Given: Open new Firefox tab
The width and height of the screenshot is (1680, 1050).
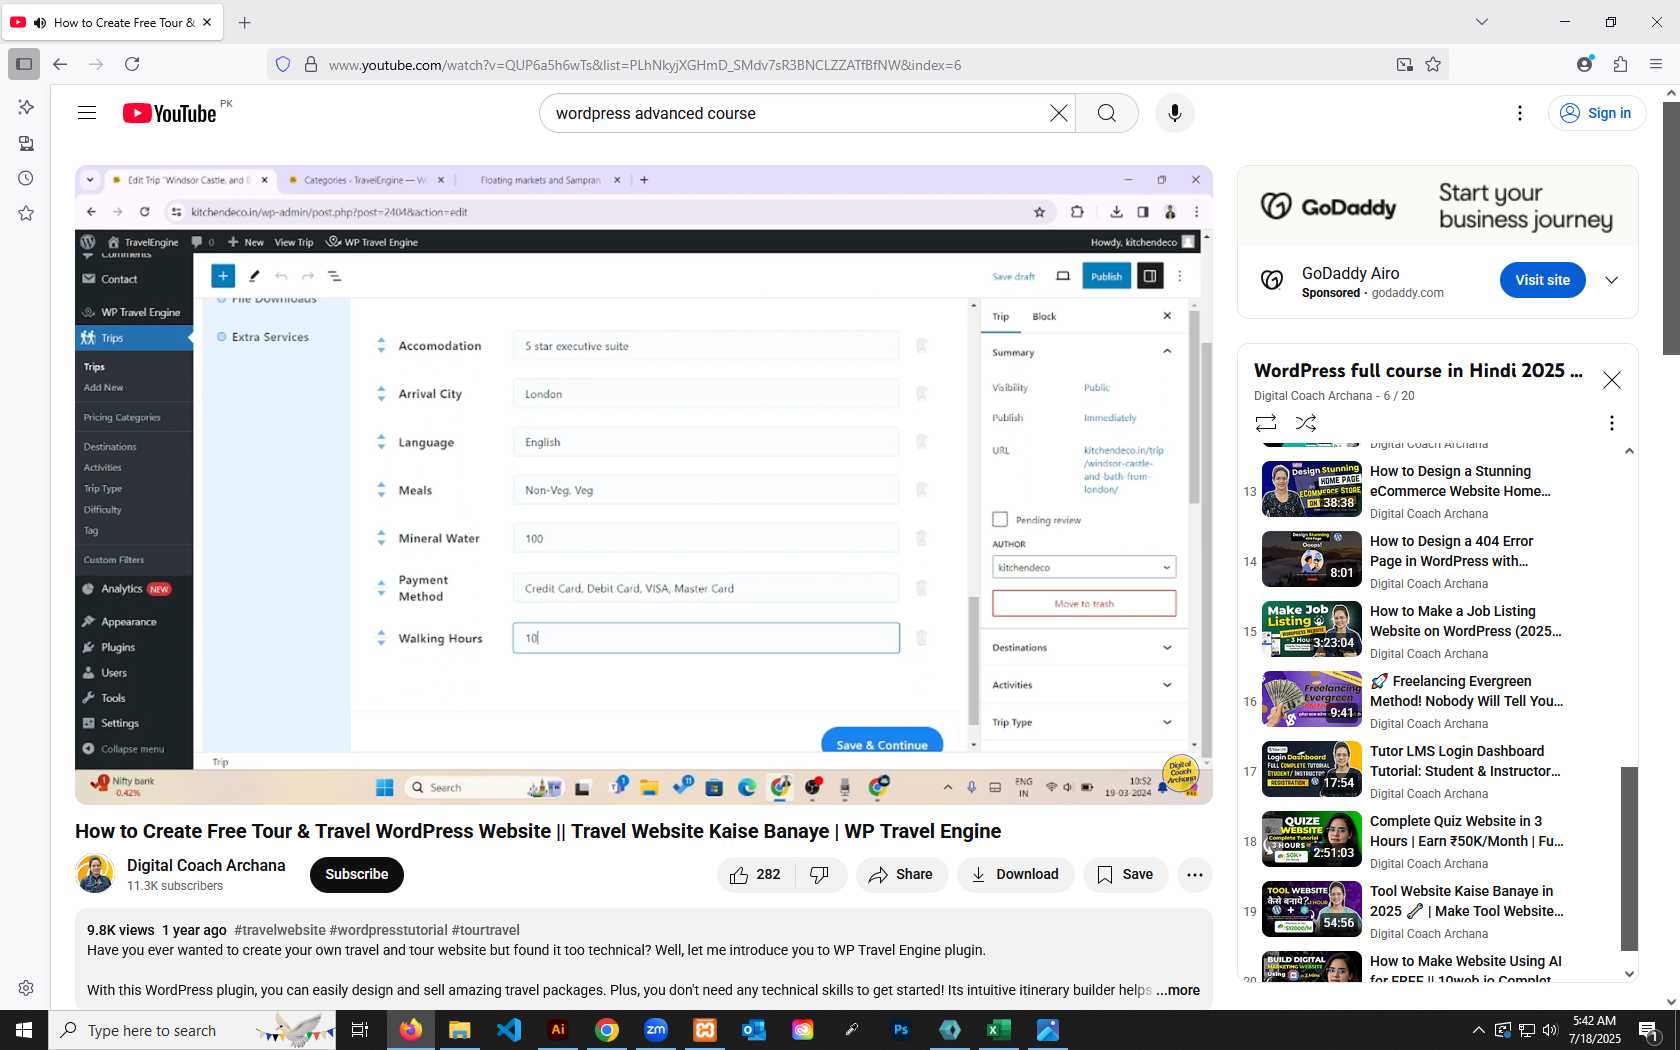Looking at the screenshot, I should click(244, 22).
